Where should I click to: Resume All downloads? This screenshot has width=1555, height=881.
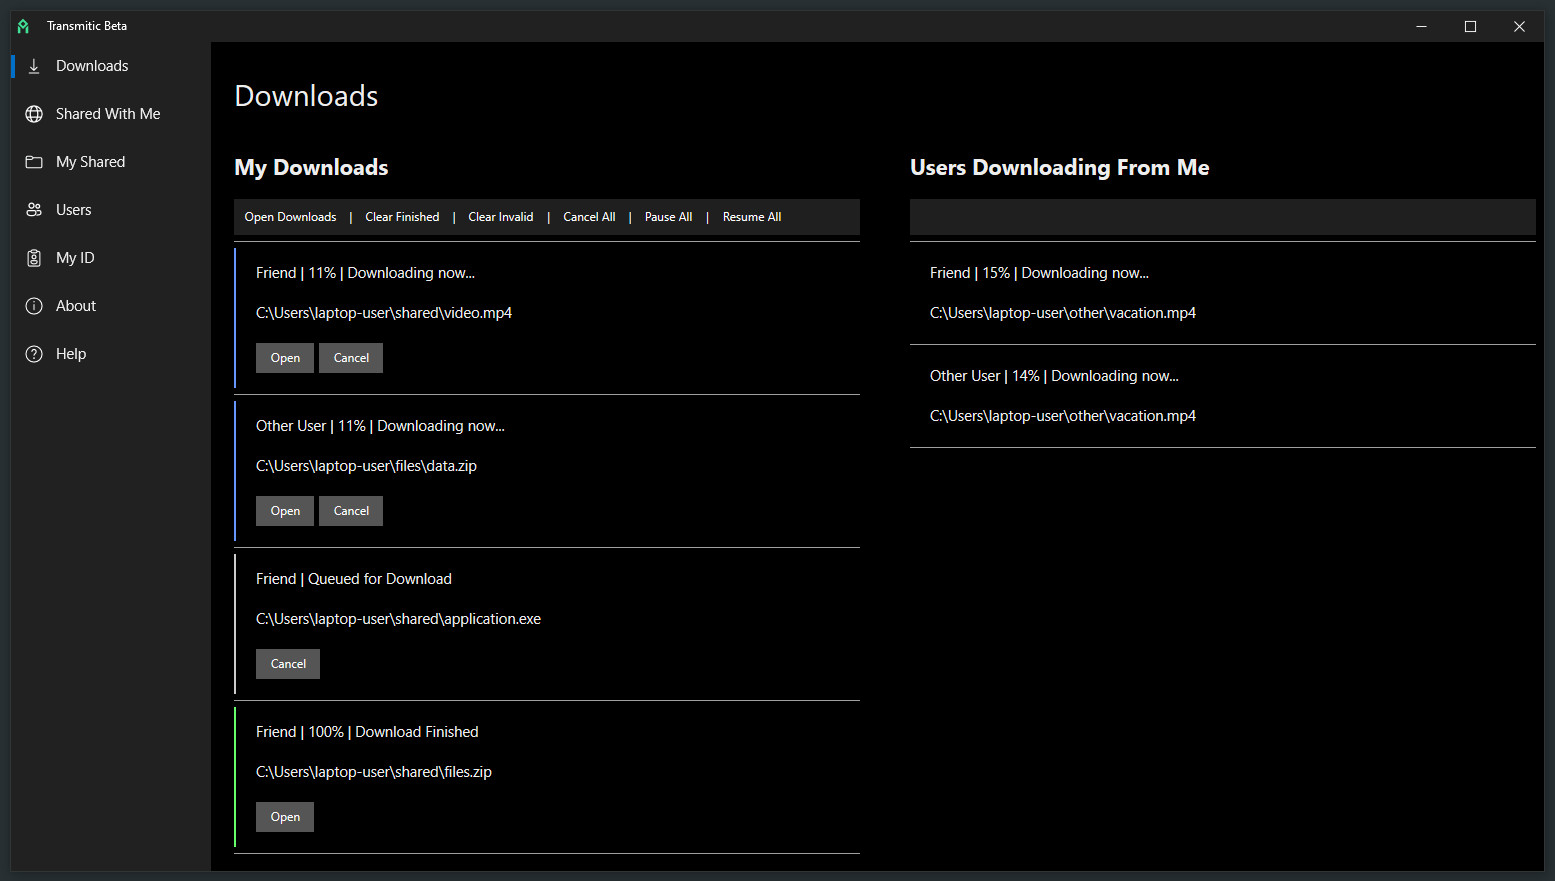click(752, 217)
